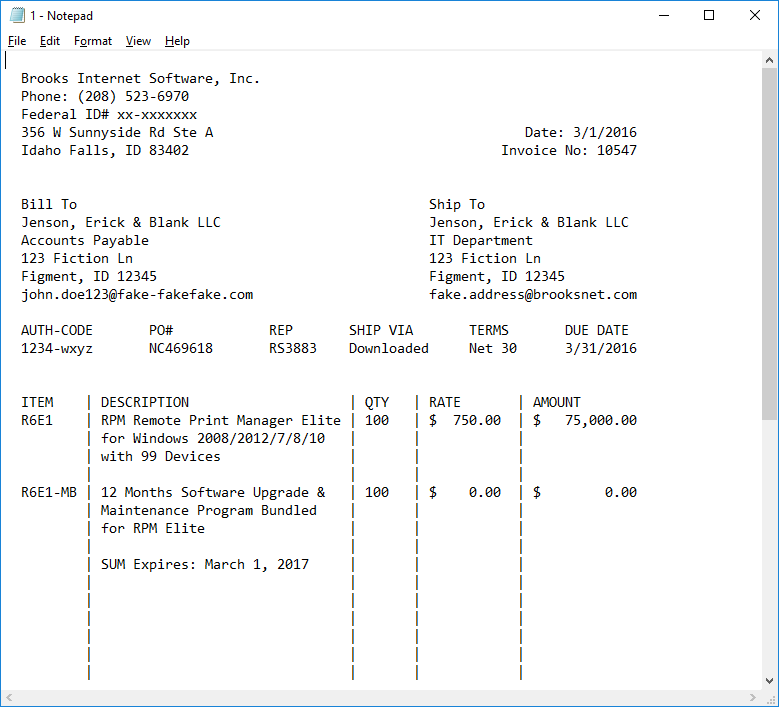Image resolution: width=779 pixels, height=707 pixels.
Task: Click the item code R6E1-MB
Action: click(49, 493)
